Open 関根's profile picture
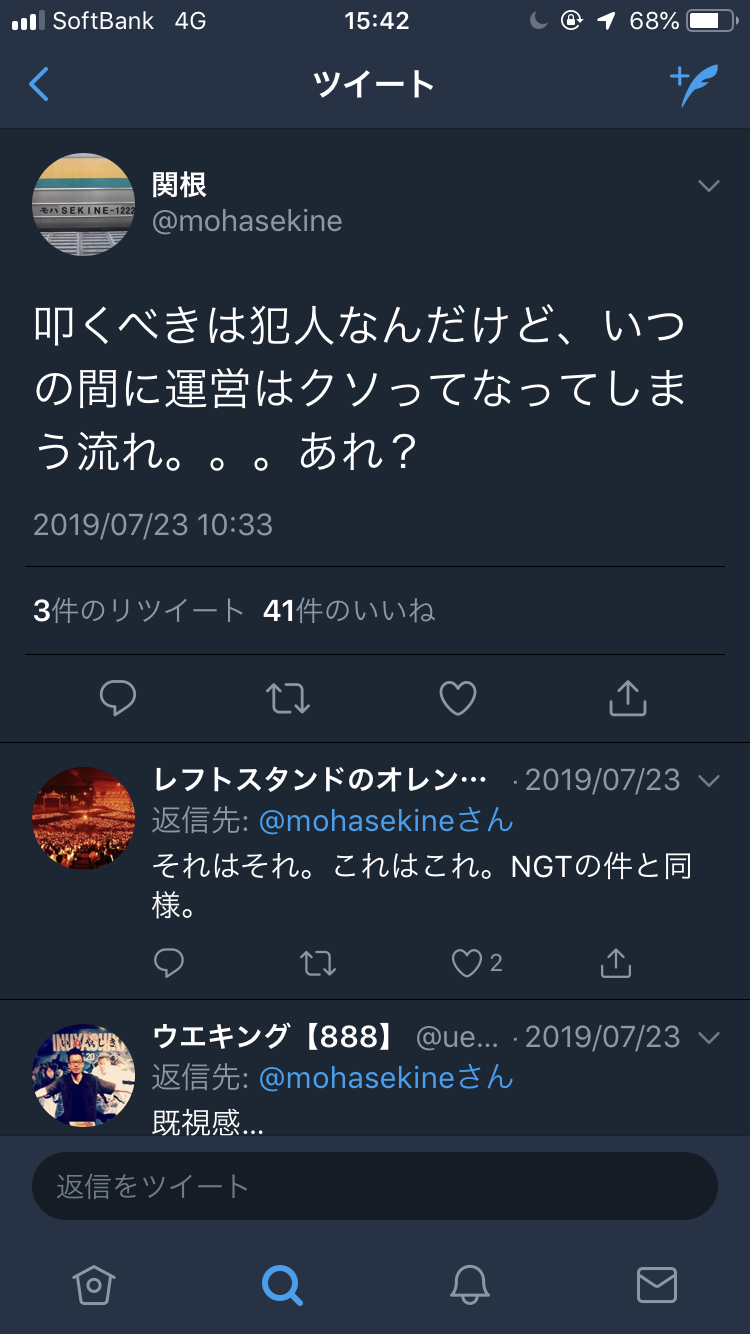This screenshot has height=1334, width=750. [x=84, y=204]
